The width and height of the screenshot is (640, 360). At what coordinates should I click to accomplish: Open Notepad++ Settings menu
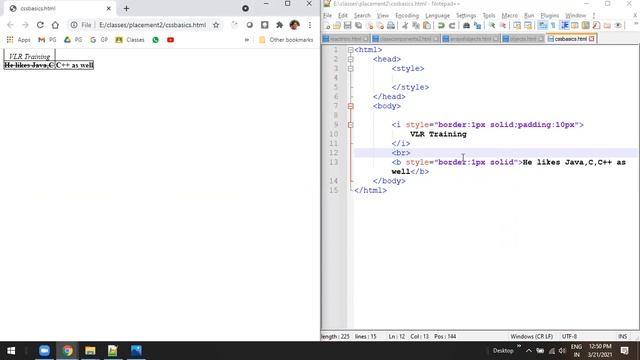point(466,16)
